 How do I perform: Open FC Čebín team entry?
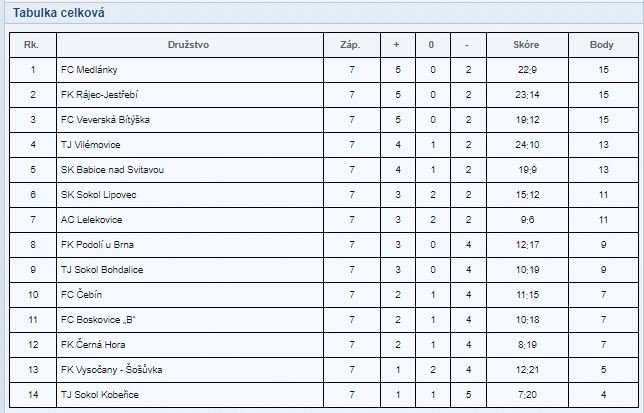point(81,294)
